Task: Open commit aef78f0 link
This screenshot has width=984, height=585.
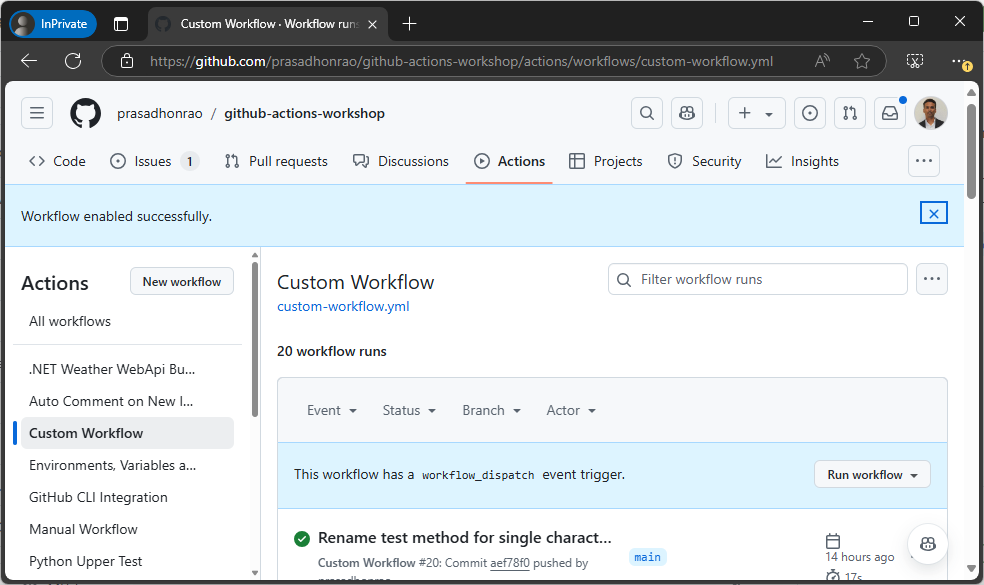Action: [x=510, y=563]
